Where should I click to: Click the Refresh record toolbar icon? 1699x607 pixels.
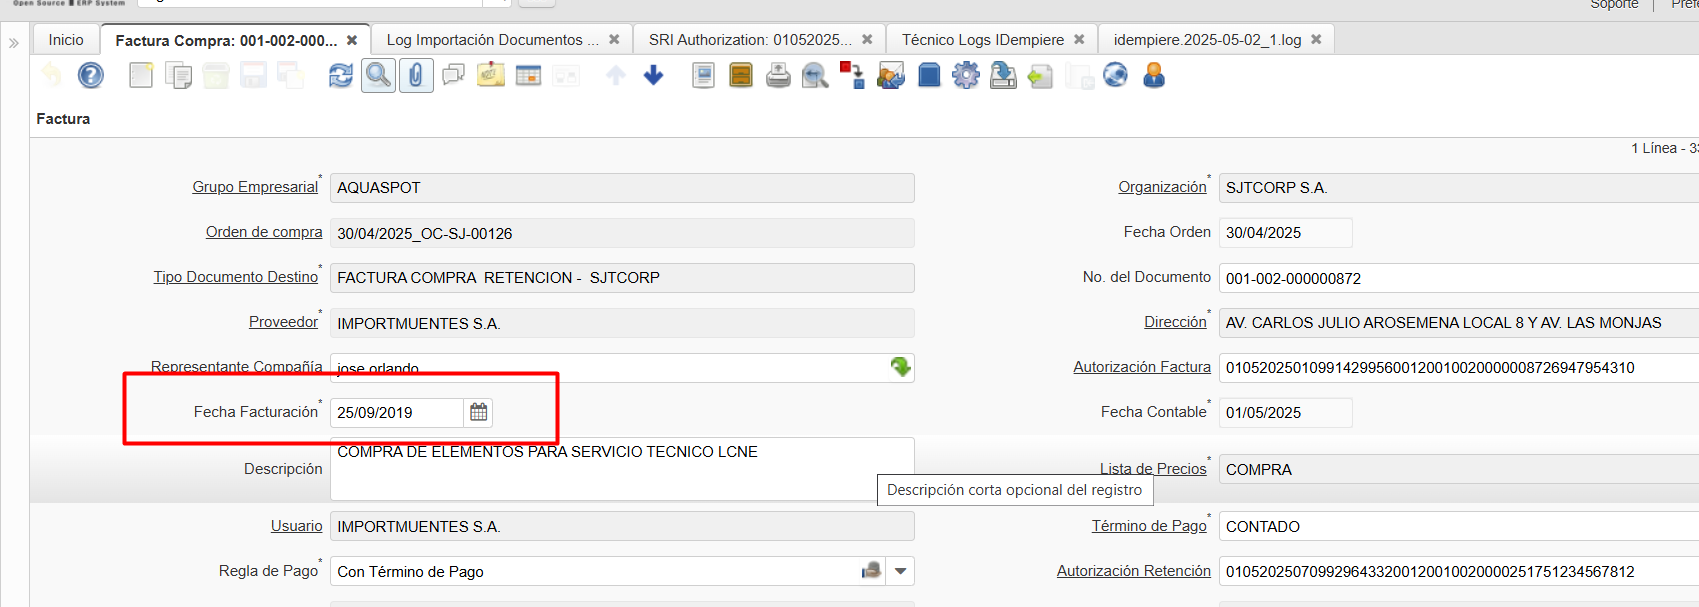click(341, 76)
